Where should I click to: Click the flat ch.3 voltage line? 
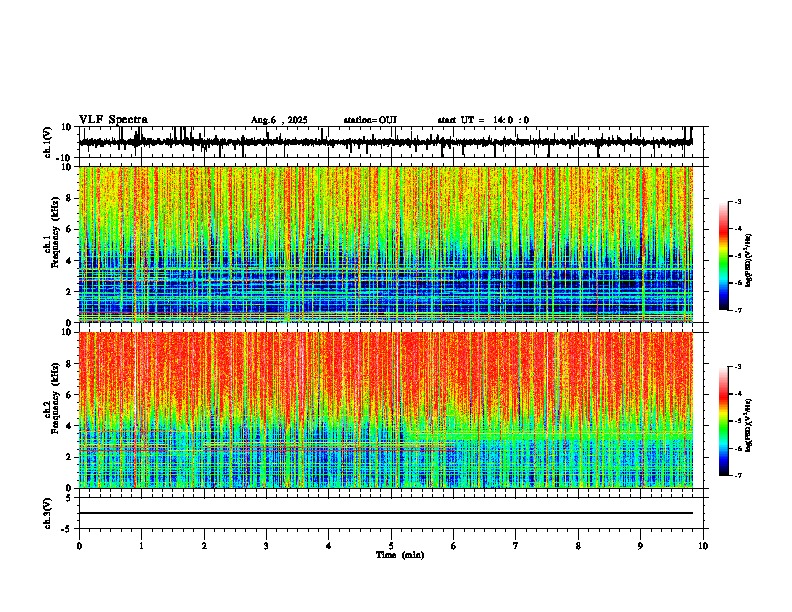385,513
